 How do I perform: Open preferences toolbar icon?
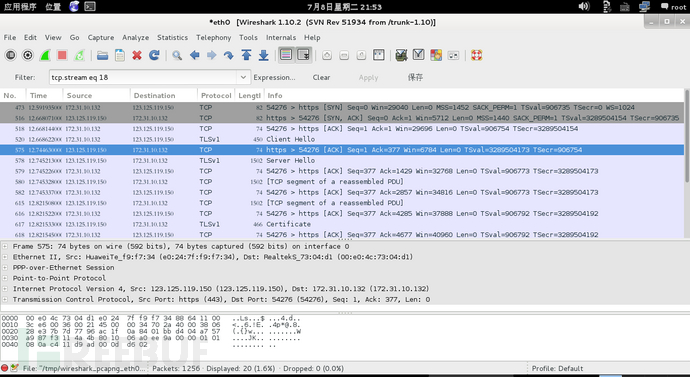coord(453,55)
